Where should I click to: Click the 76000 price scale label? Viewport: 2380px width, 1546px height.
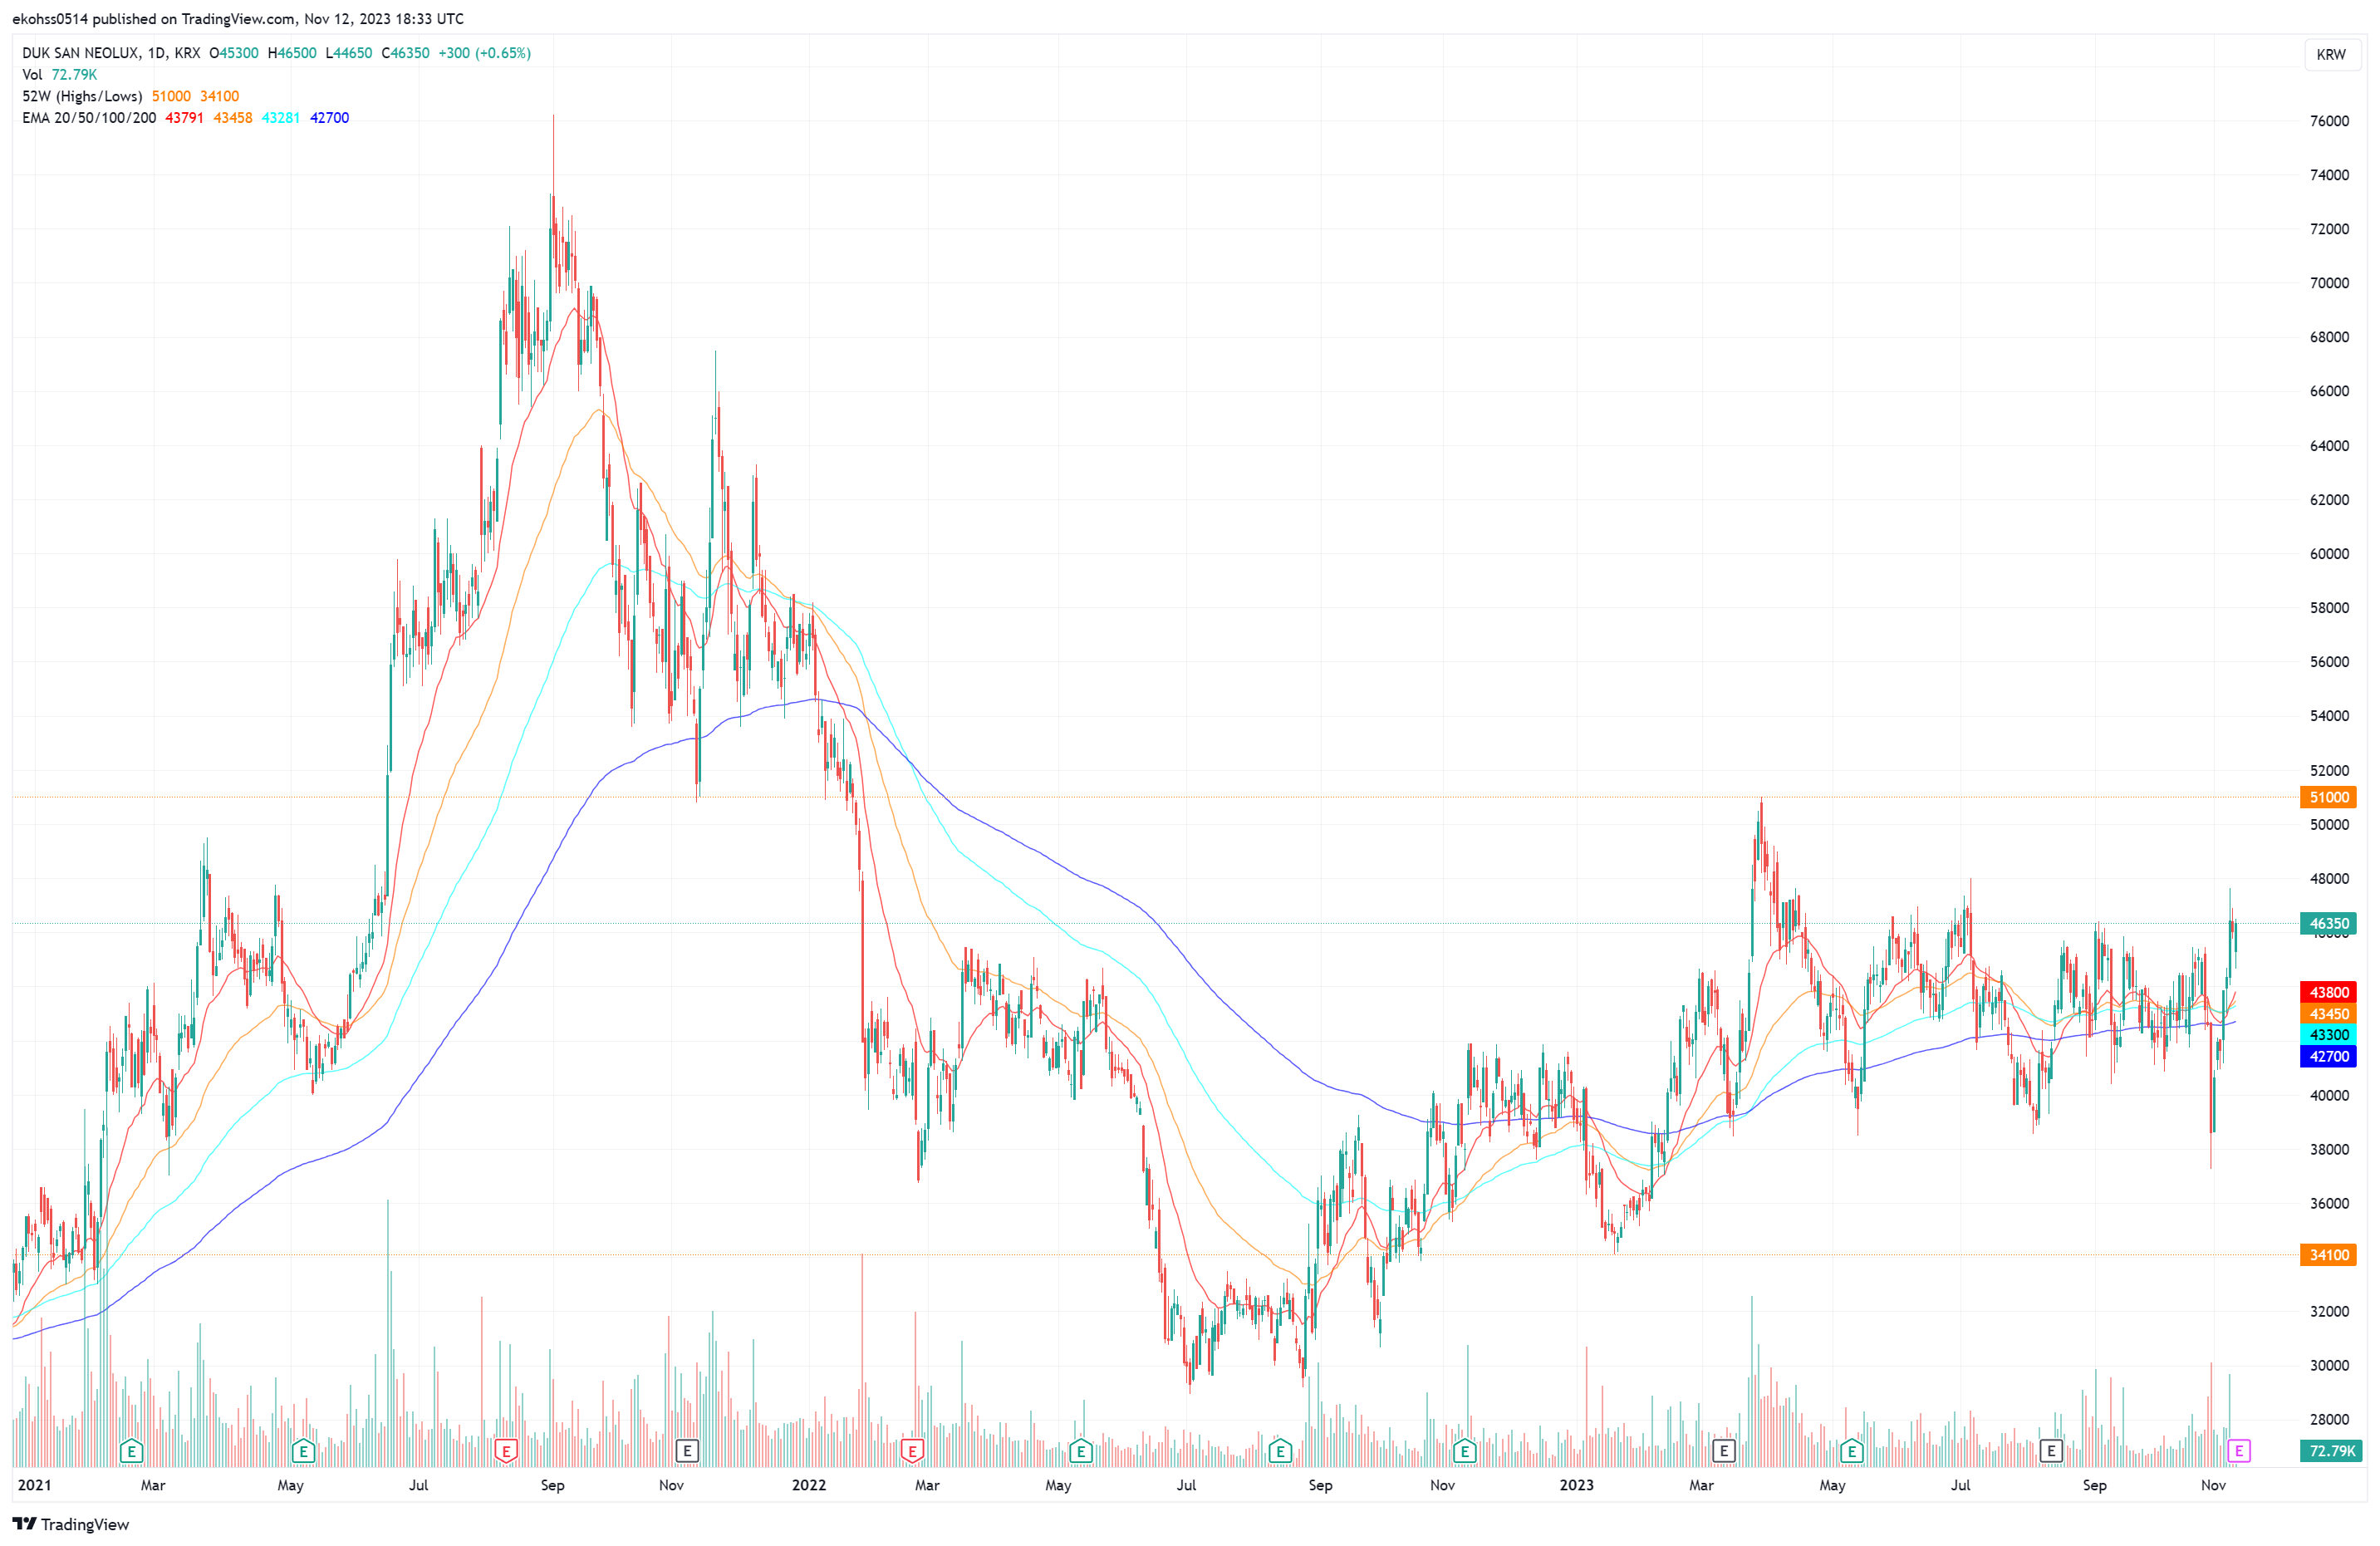pos(2329,121)
